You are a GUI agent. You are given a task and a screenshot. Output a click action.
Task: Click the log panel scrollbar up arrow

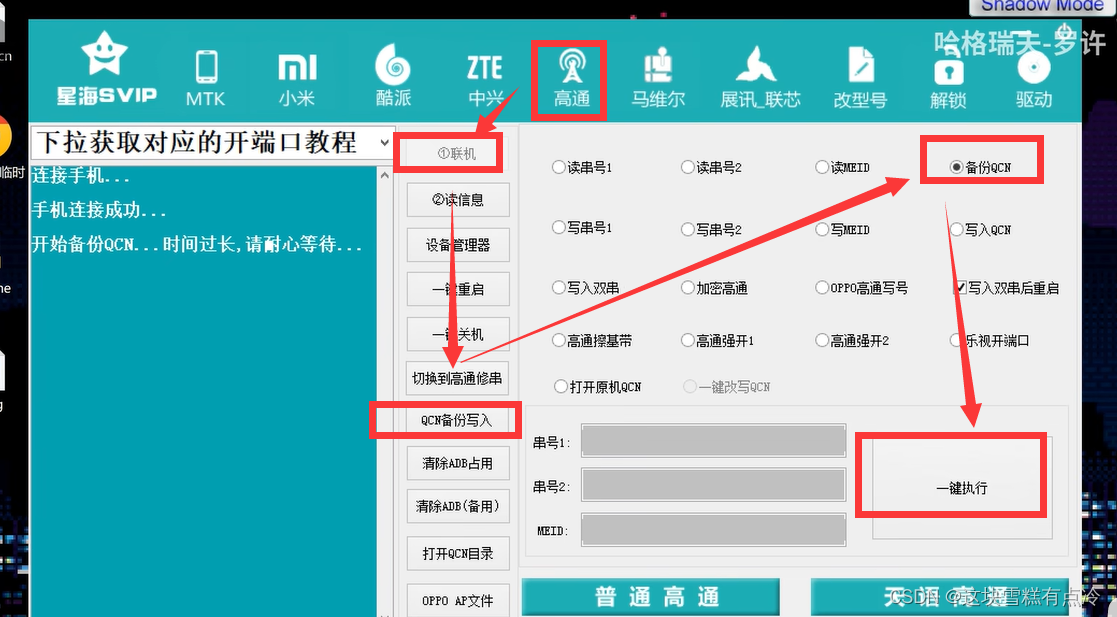[385, 175]
